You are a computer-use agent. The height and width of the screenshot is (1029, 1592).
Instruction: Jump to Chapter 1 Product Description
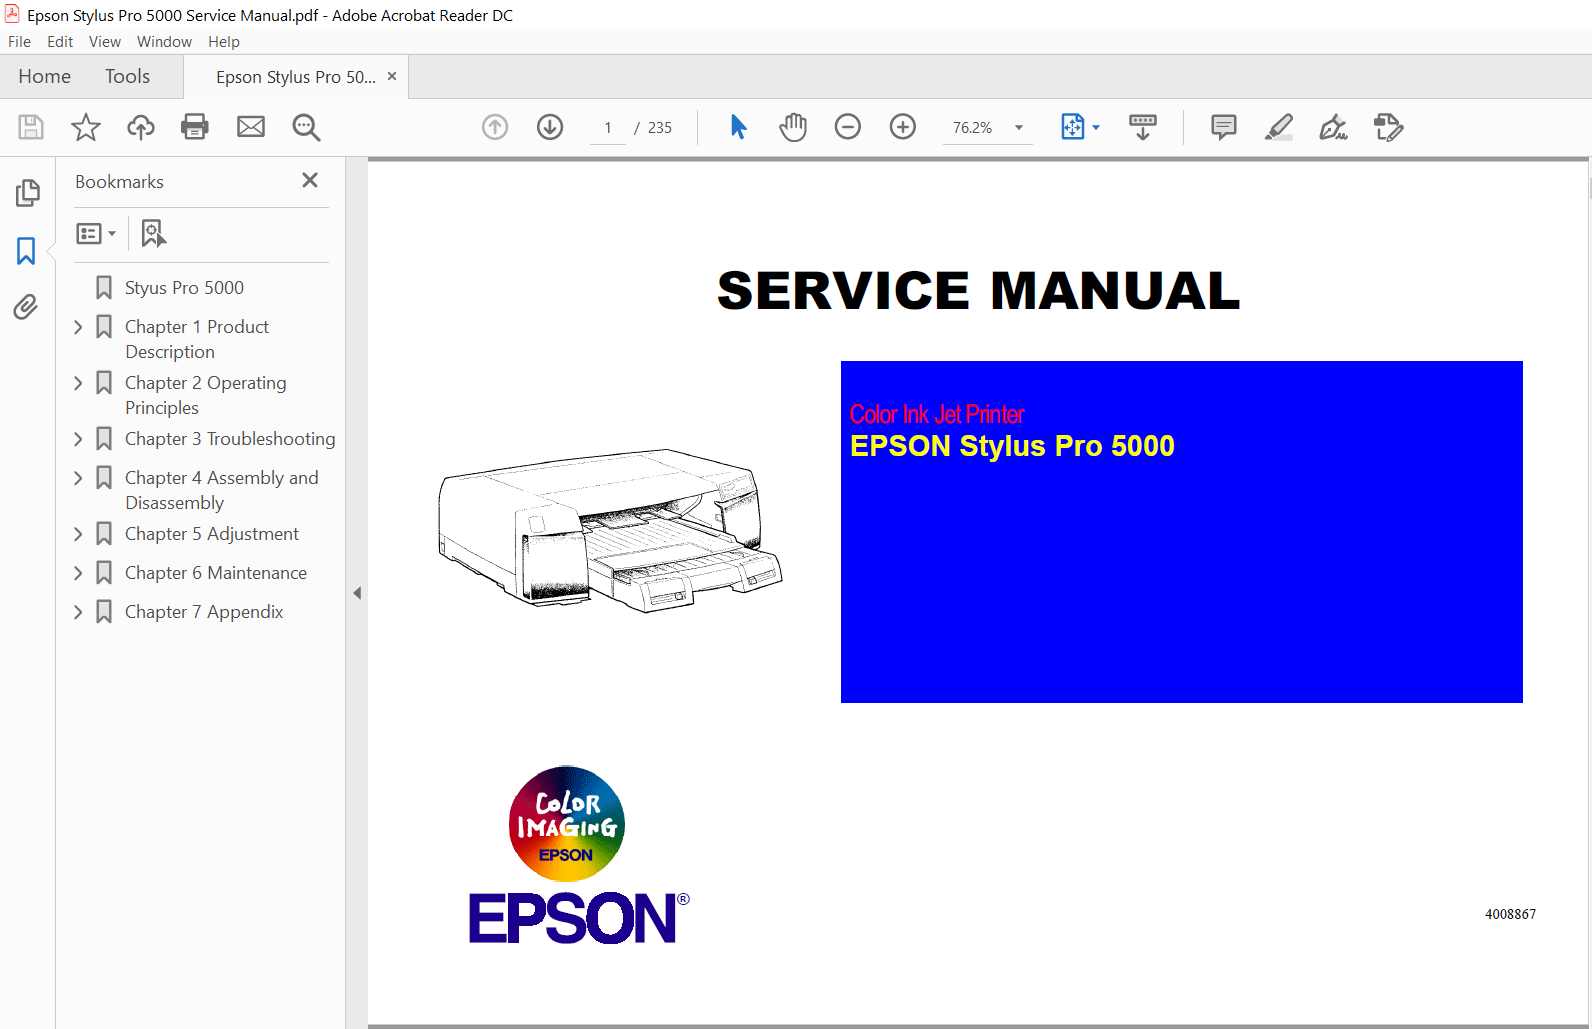pyautogui.click(x=197, y=339)
